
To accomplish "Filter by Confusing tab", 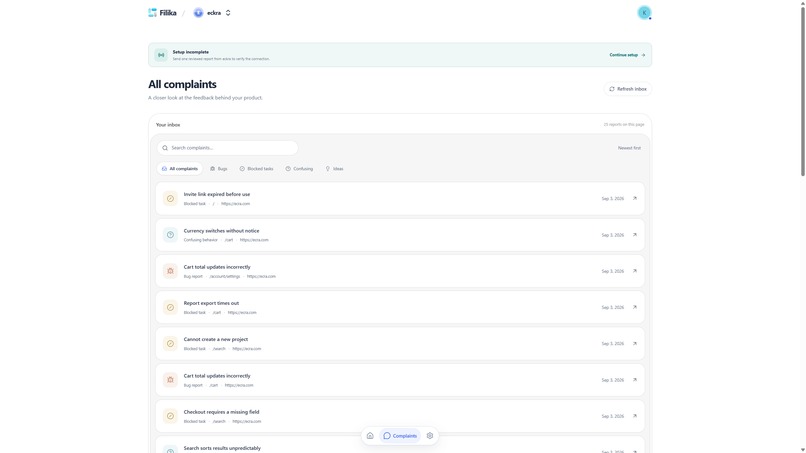I will (299, 169).
